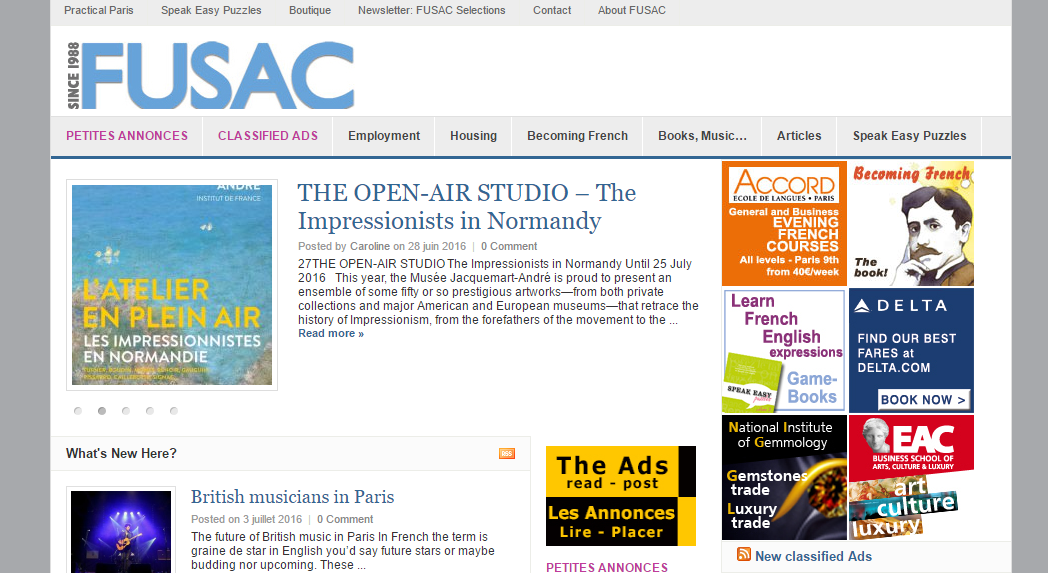Go to Boutique in the top menu
Viewport: 1048px width, 573px height.
pyautogui.click(x=309, y=11)
